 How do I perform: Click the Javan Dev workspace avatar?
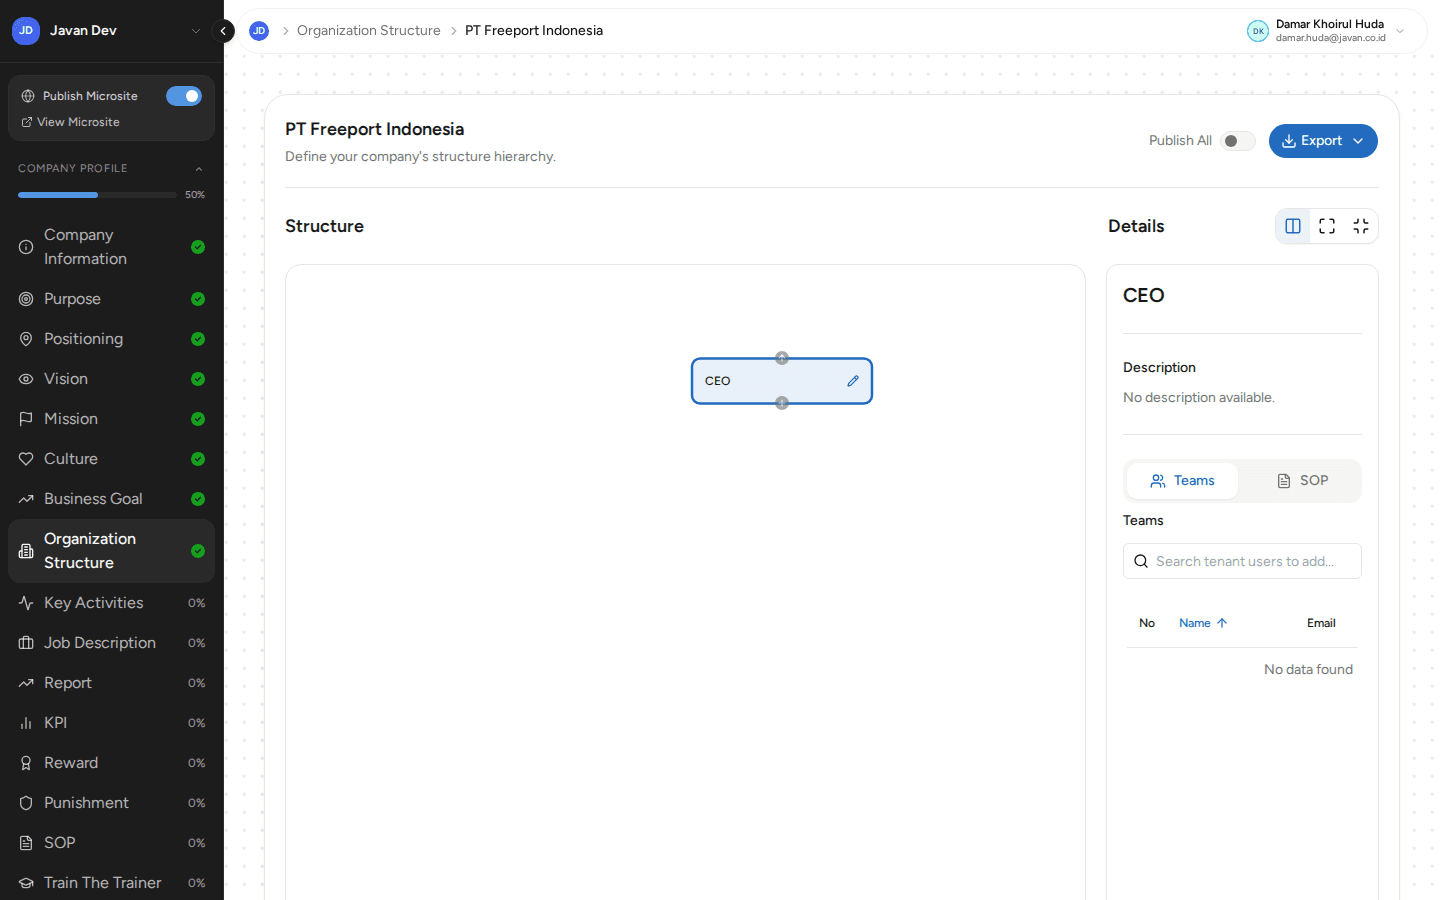[26, 31]
